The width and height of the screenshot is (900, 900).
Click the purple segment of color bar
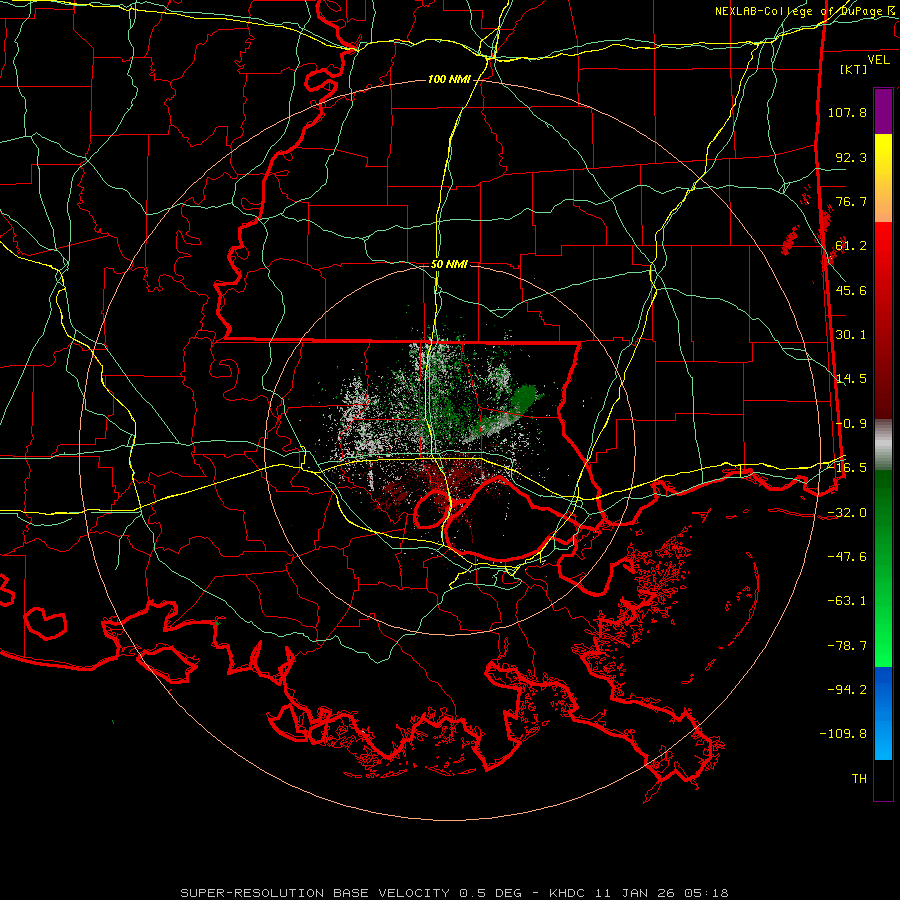(883, 111)
